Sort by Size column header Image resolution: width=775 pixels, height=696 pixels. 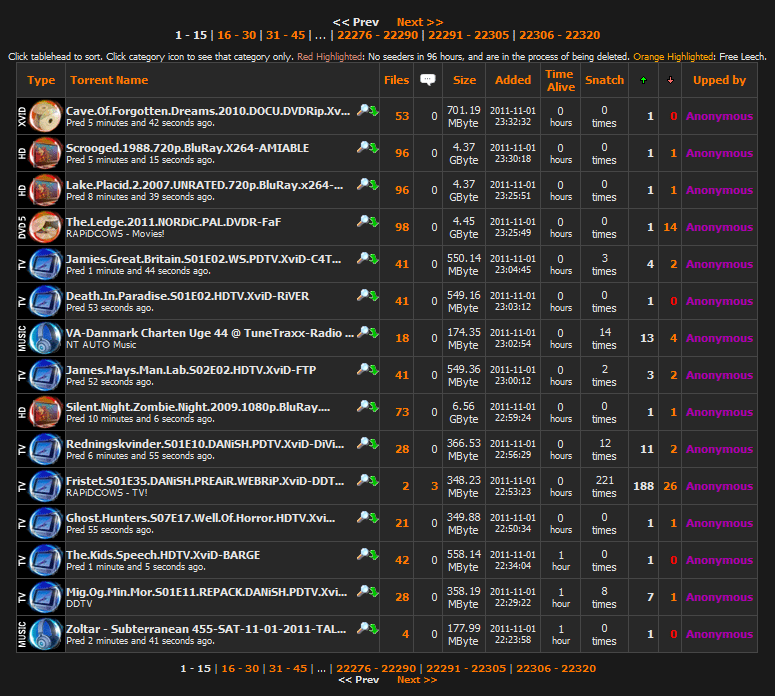tap(464, 80)
